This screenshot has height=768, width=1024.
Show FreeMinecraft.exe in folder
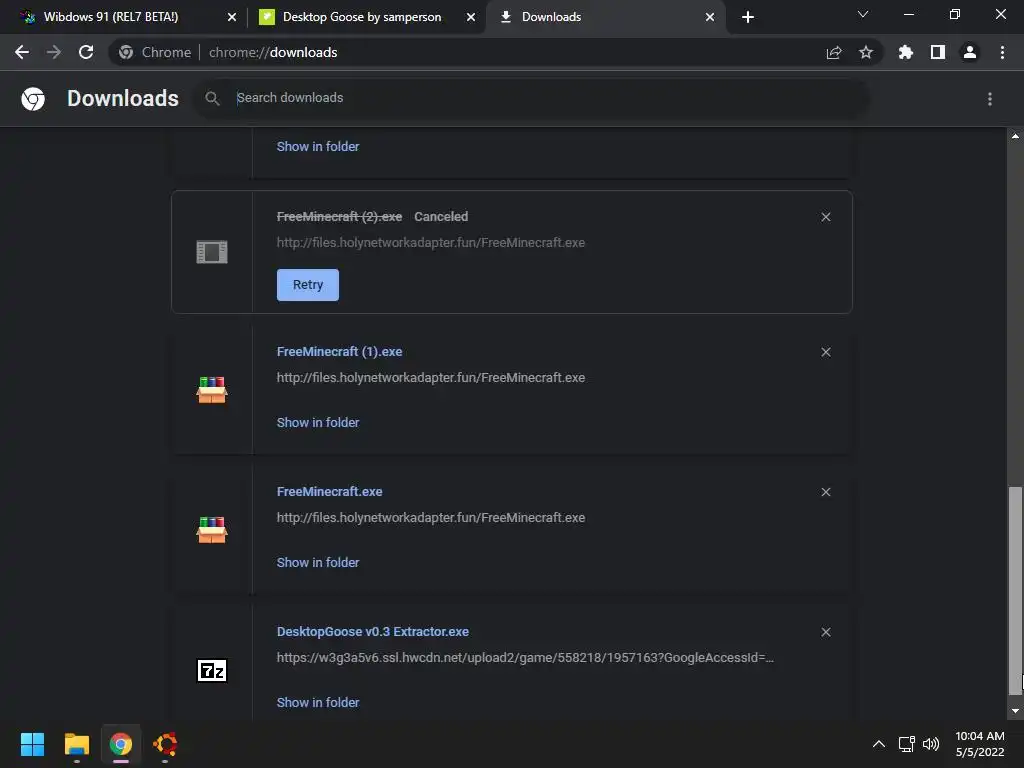(x=318, y=562)
